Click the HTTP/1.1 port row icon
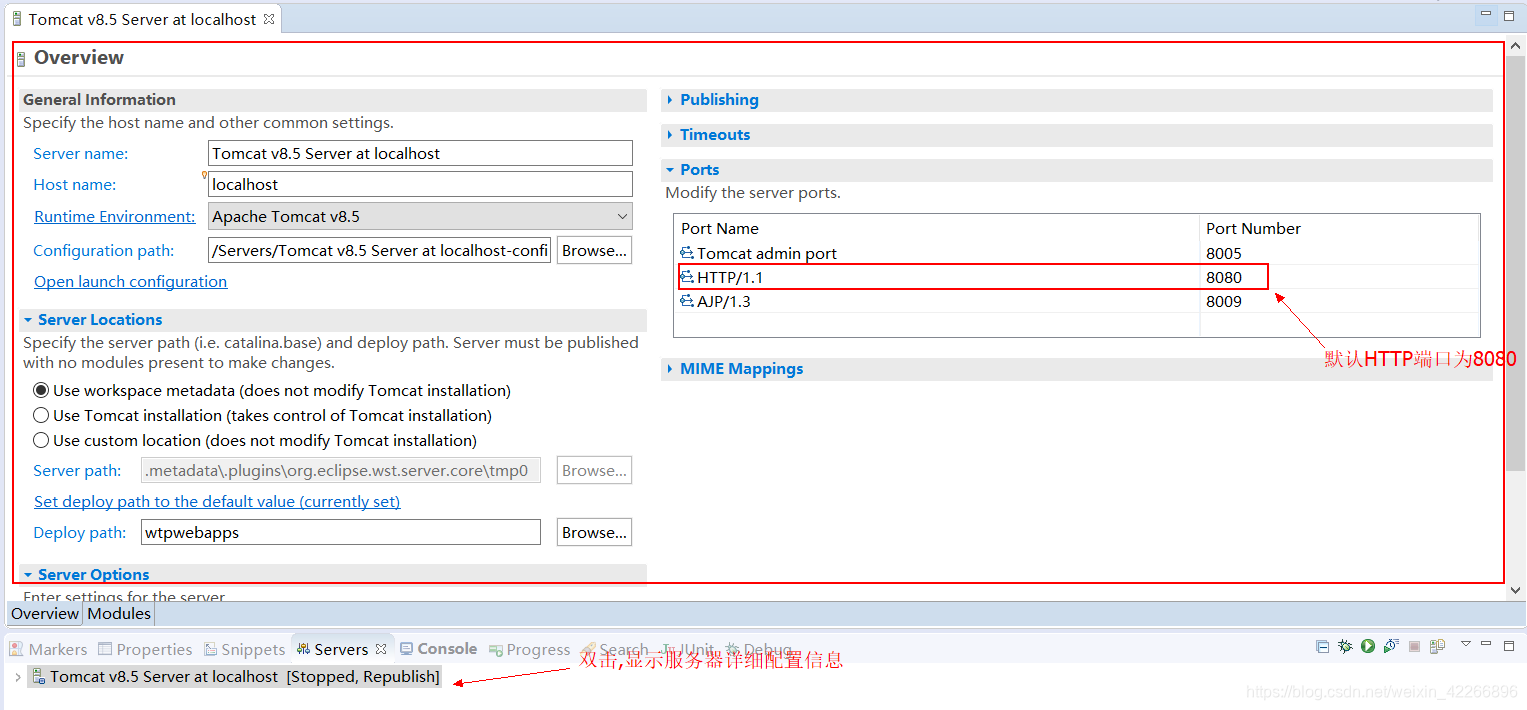This screenshot has height=710, width=1527. (x=687, y=277)
